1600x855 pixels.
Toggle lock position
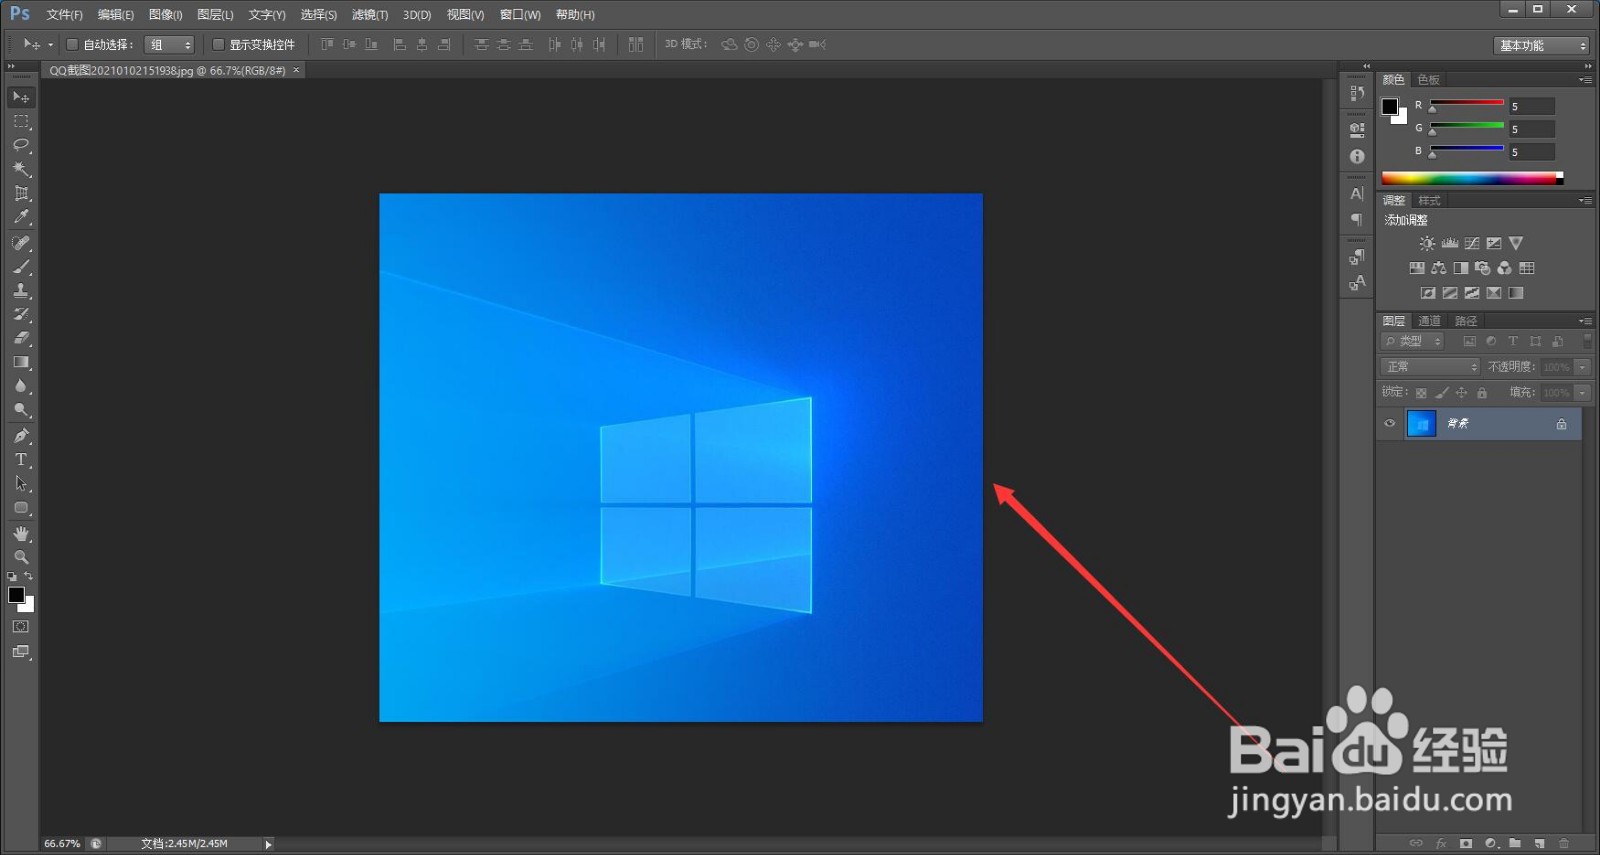(x=1461, y=393)
